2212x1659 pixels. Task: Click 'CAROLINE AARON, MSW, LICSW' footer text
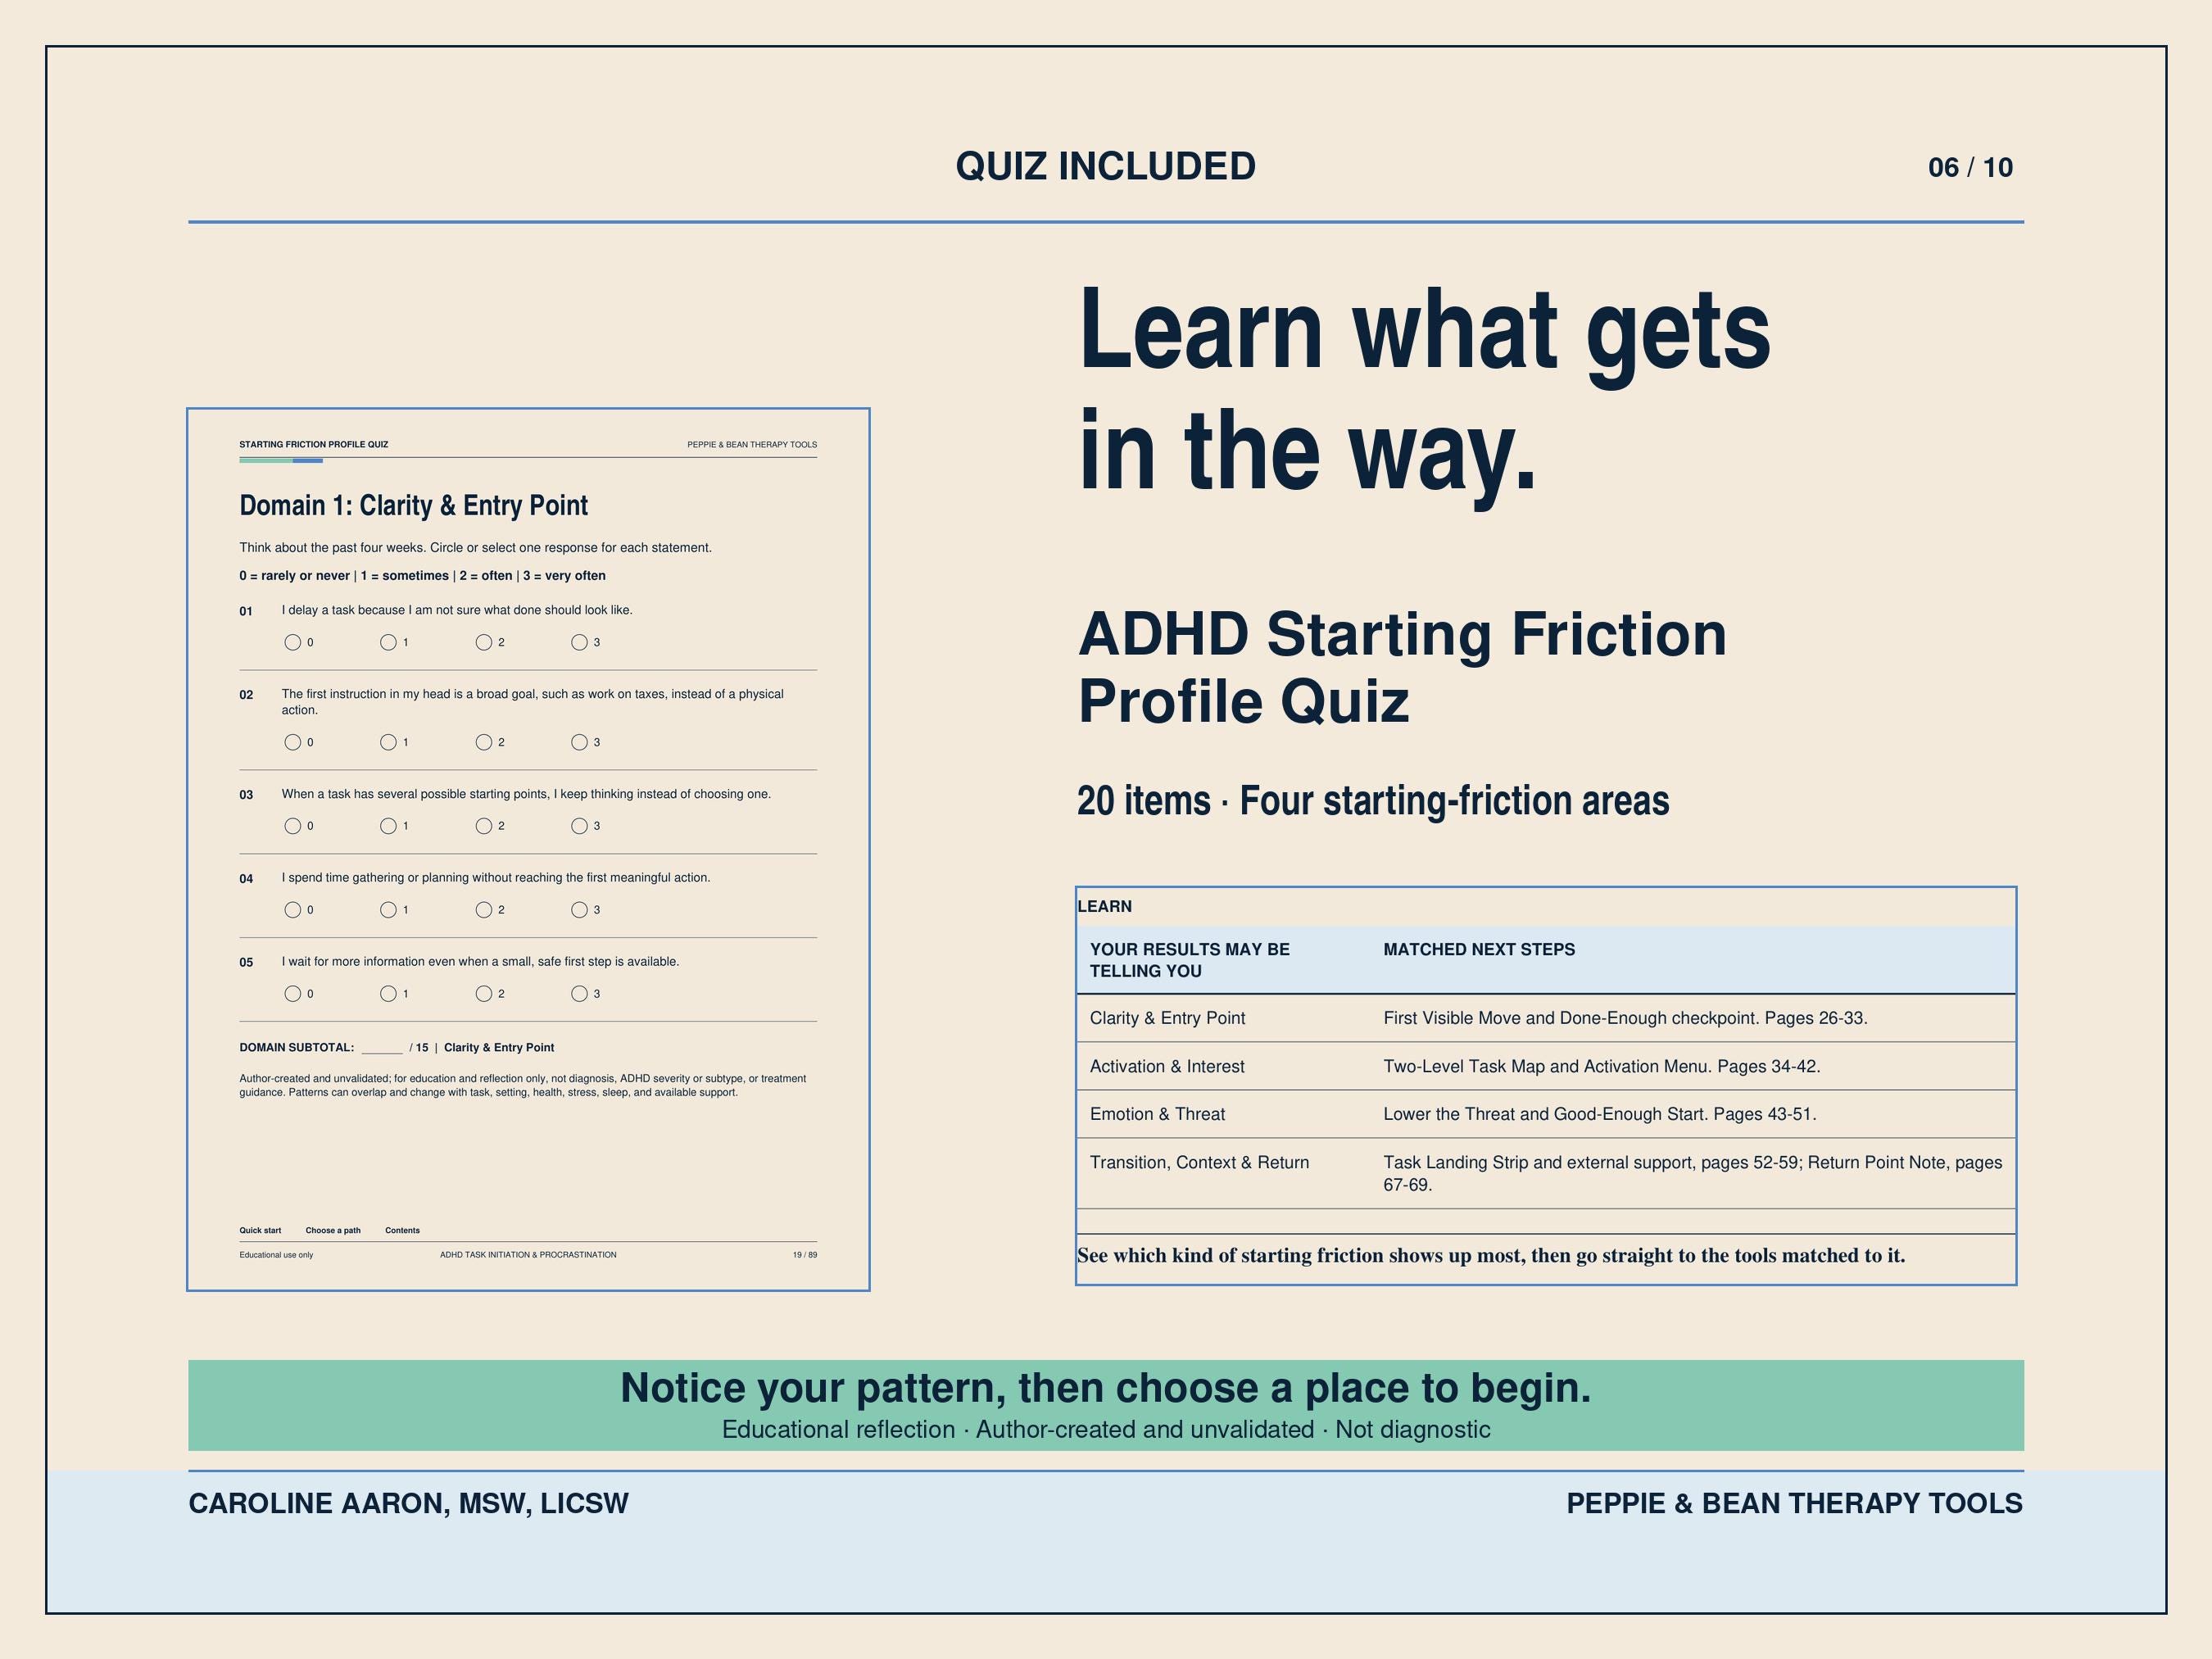(408, 1503)
